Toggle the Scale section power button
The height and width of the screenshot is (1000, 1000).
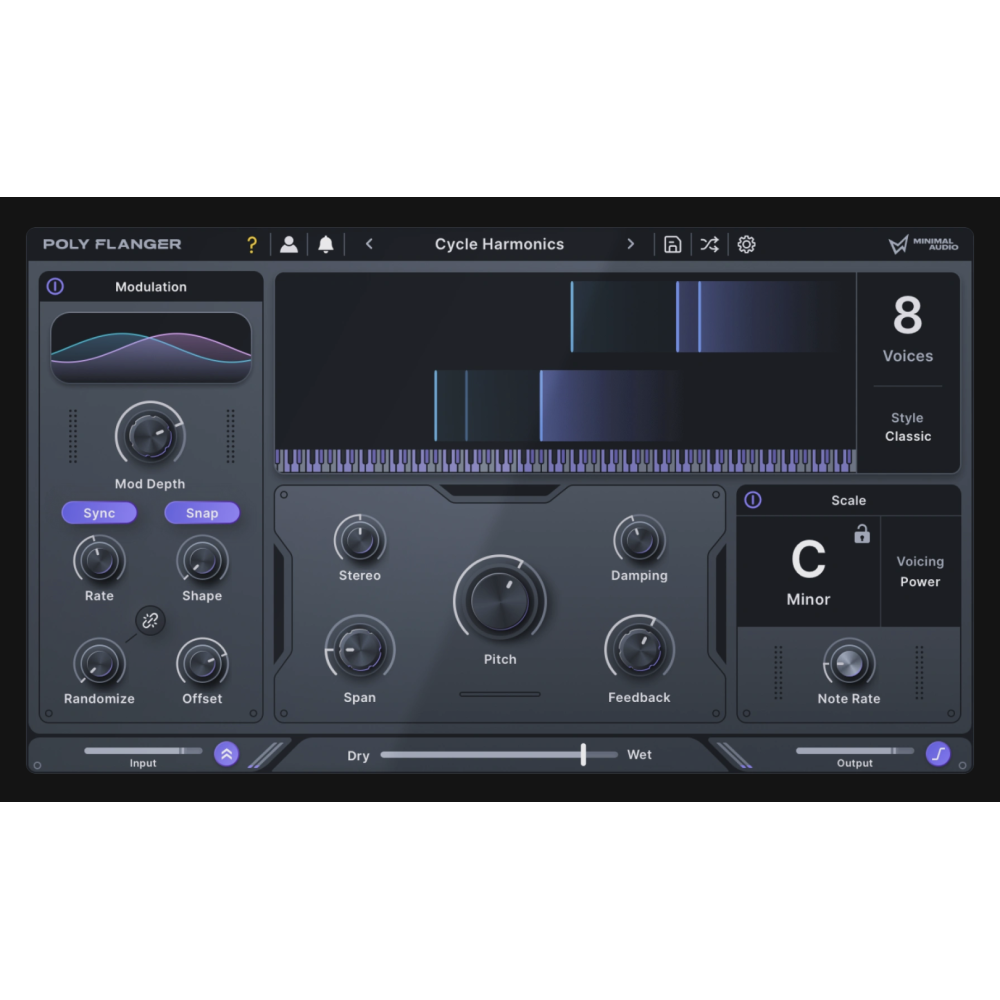coord(751,500)
